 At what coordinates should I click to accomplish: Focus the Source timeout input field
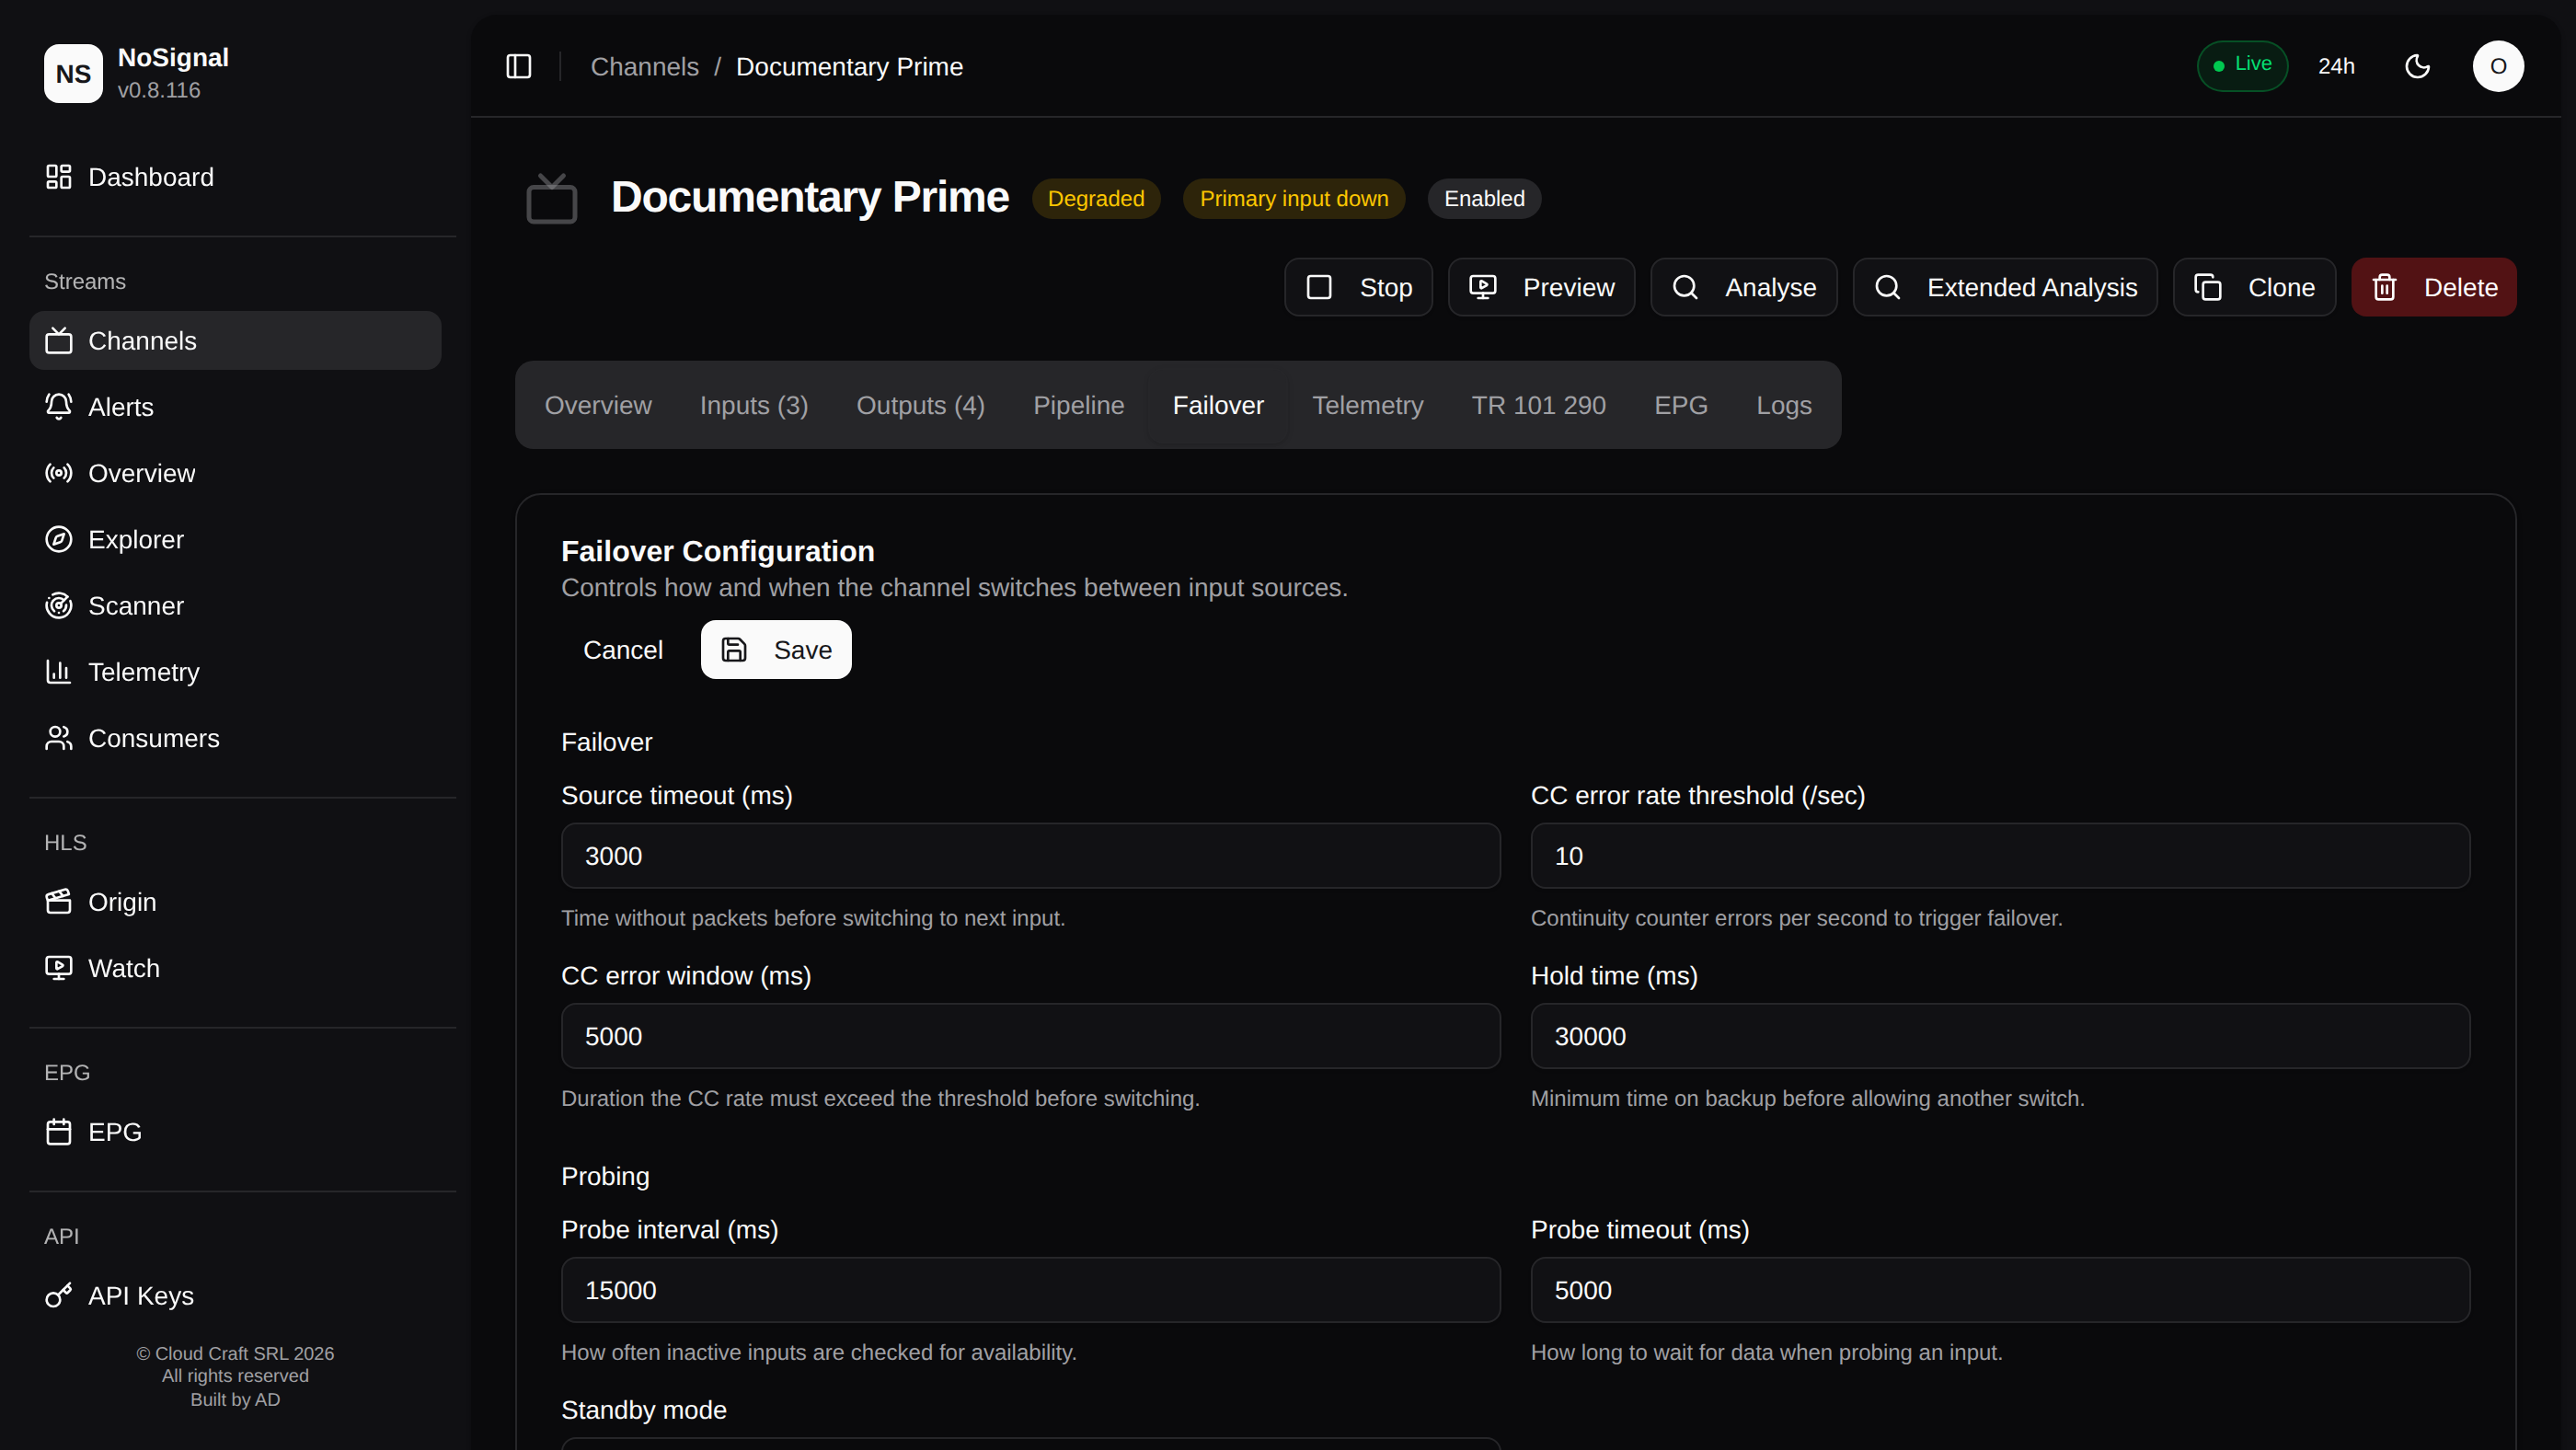coord(1030,856)
